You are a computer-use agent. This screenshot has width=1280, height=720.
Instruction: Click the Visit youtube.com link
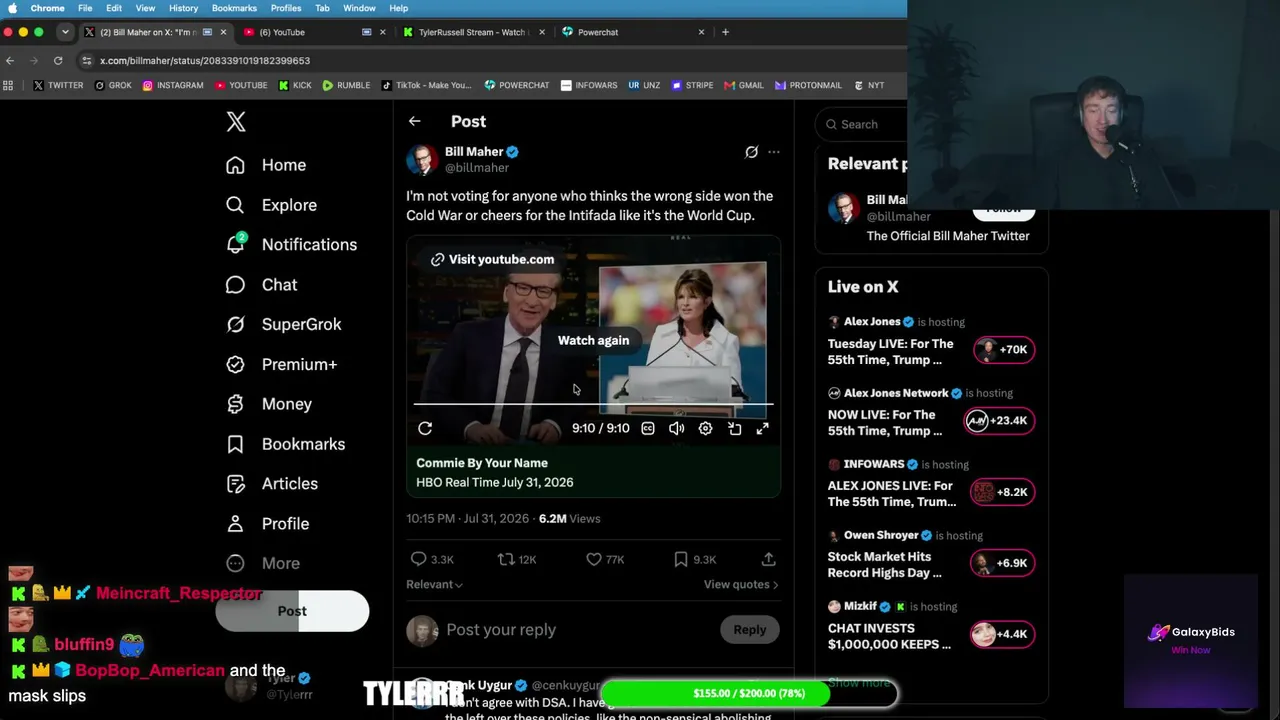[492, 259]
